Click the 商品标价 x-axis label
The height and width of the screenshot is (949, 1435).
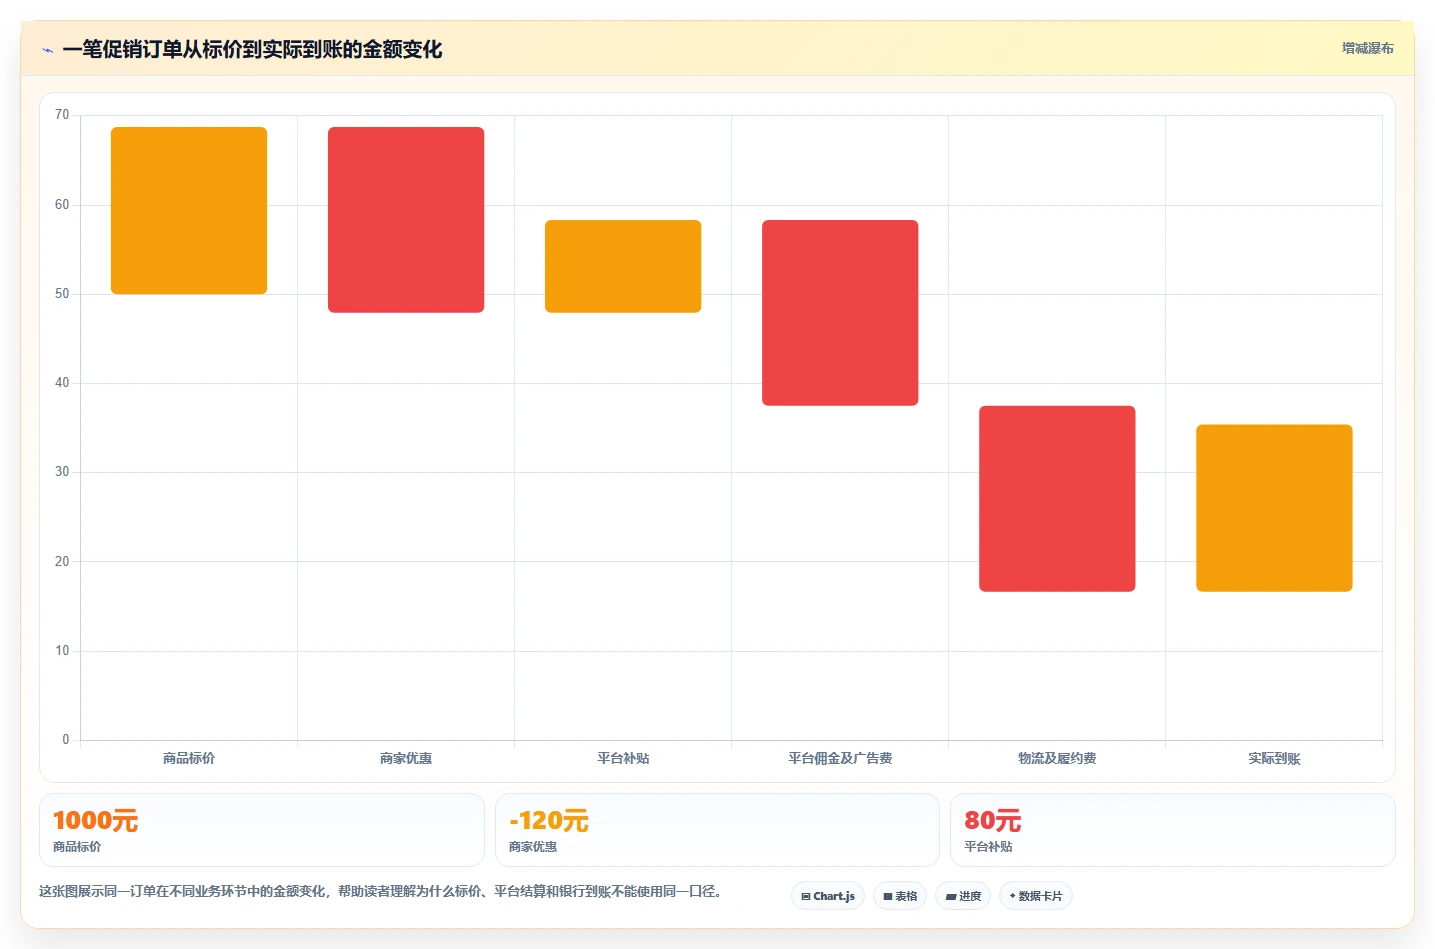[x=189, y=759]
